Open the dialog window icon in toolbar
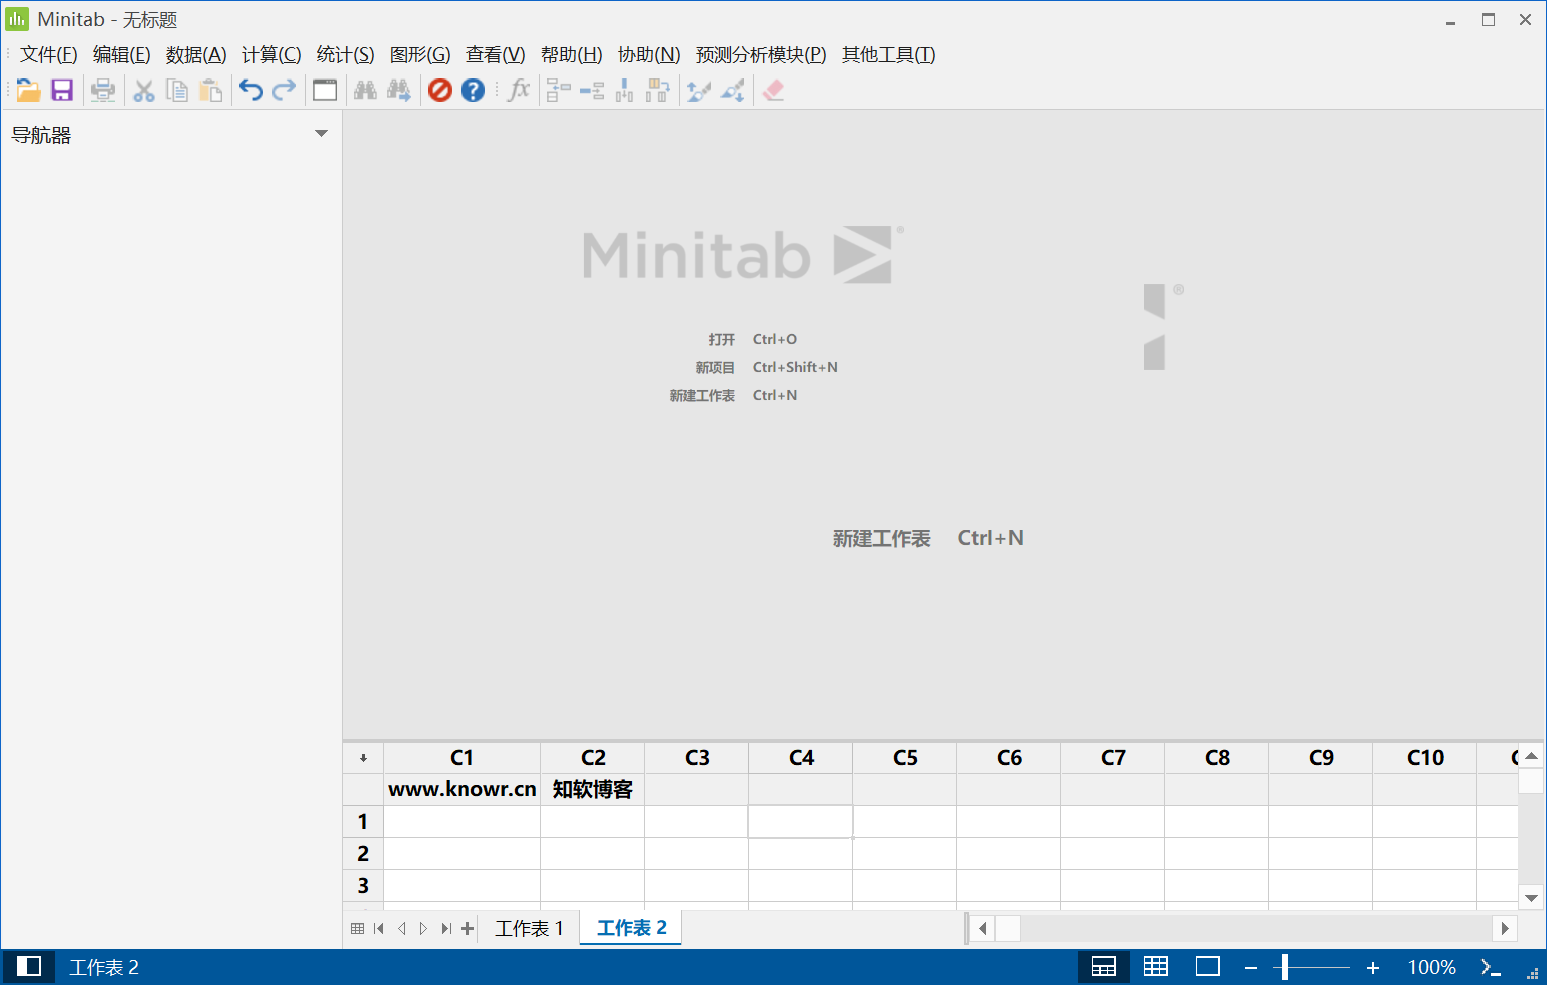Screen dimensions: 1547x985 click(x=325, y=91)
